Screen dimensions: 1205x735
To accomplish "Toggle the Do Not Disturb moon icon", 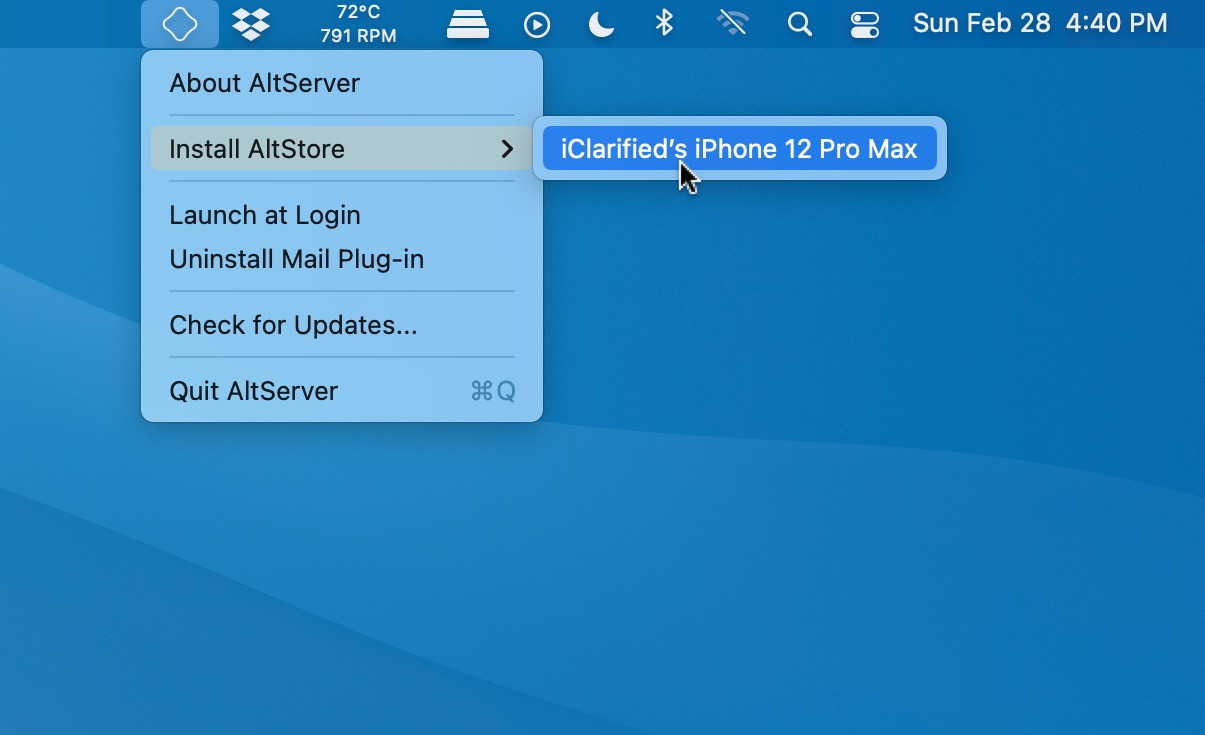I will click(x=601, y=24).
